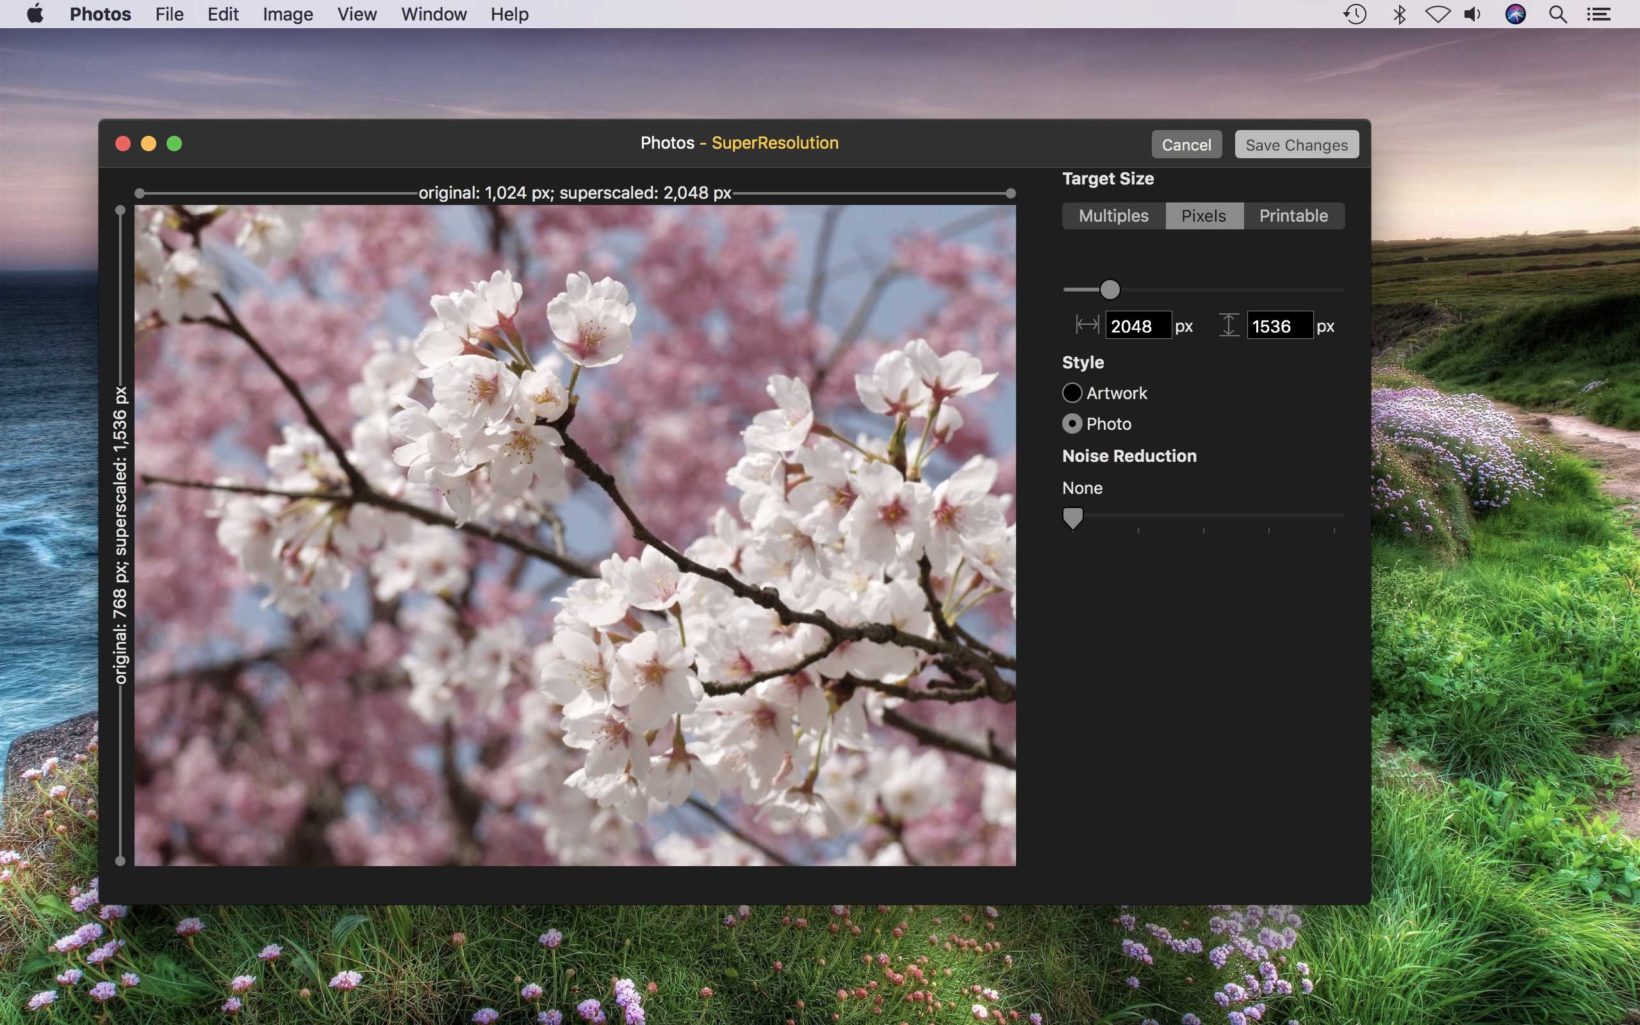The width and height of the screenshot is (1640, 1025).
Task: Click the Noise Reduction slider handle
Action: pos(1073,517)
